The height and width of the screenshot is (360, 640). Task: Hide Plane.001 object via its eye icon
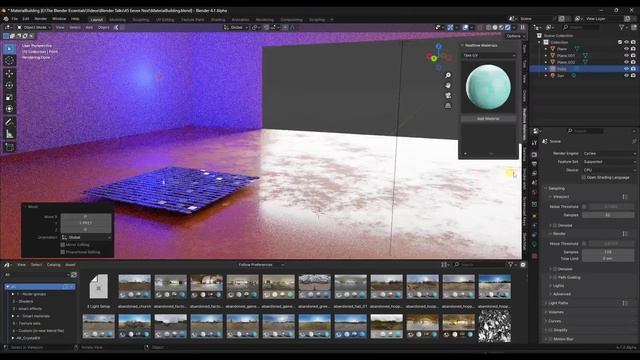tap(627, 56)
